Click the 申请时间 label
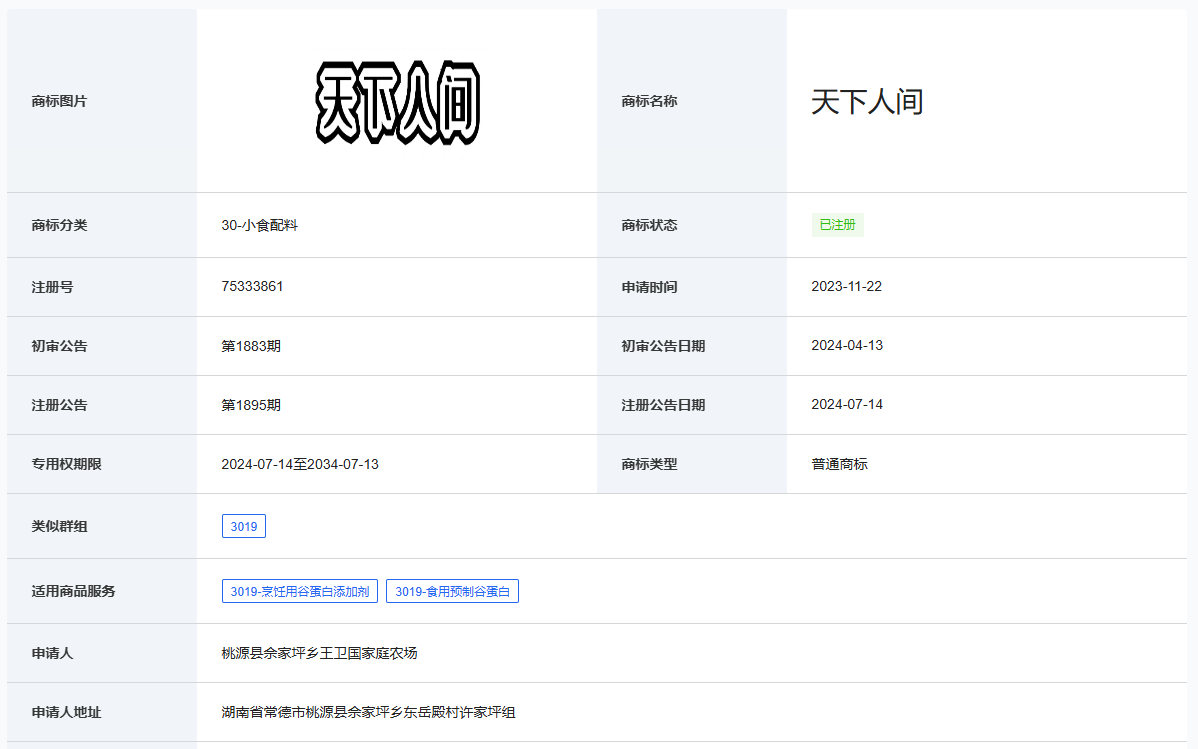 pyautogui.click(x=649, y=287)
